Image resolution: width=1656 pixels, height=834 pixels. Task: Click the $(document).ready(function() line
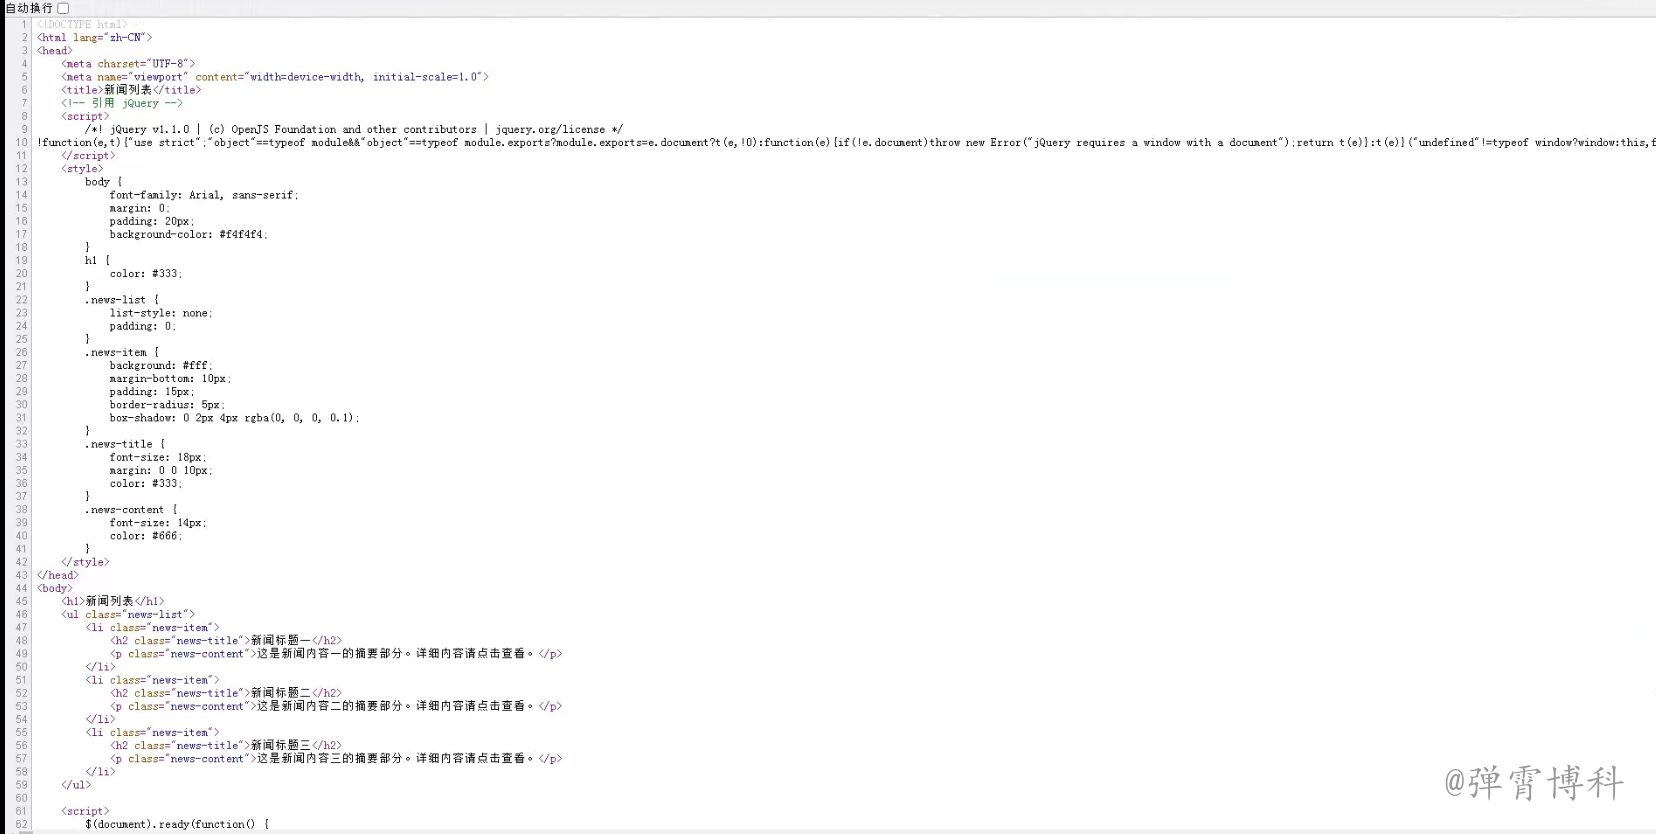pyautogui.click(x=177, y=824)
